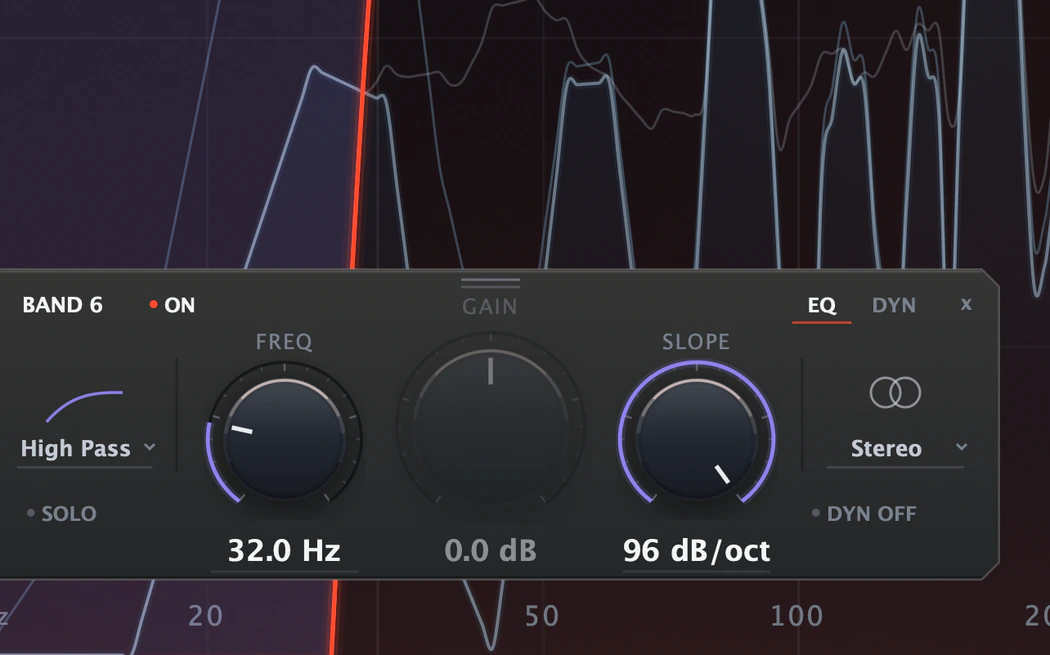
Task: Switch to the EQ tab
Action: click(822, 305)
